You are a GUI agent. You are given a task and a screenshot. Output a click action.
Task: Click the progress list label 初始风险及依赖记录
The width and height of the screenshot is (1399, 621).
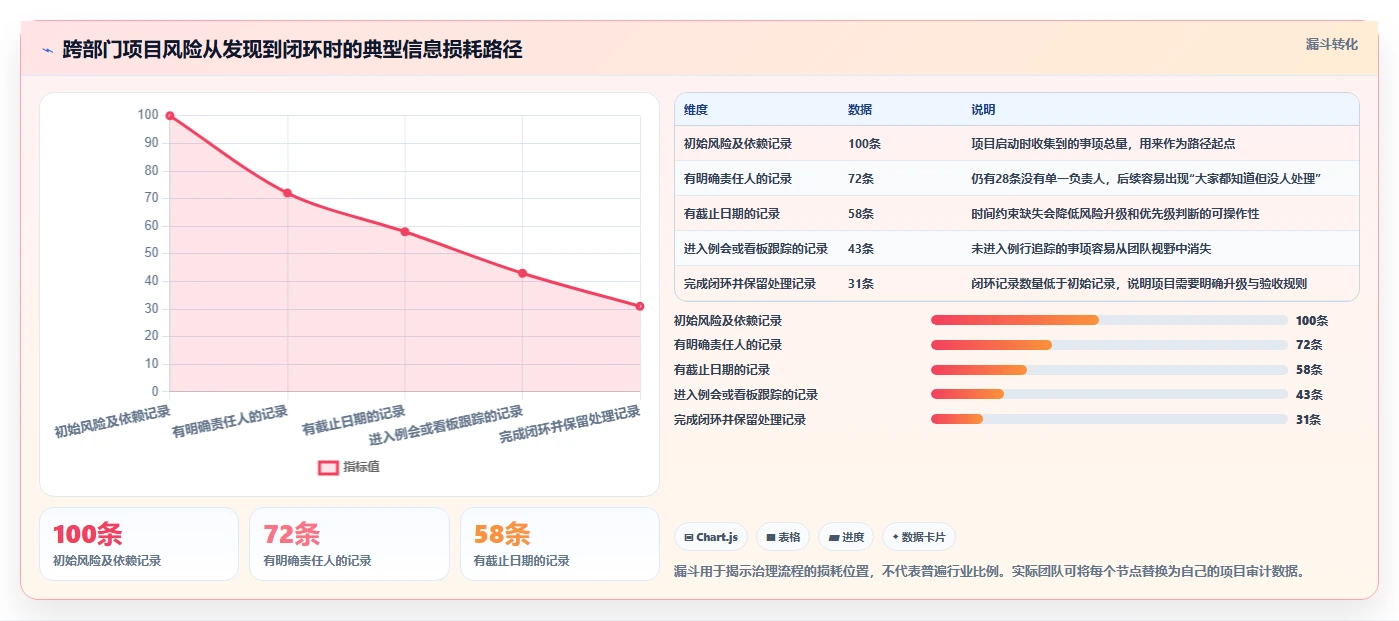coord(728,321)
